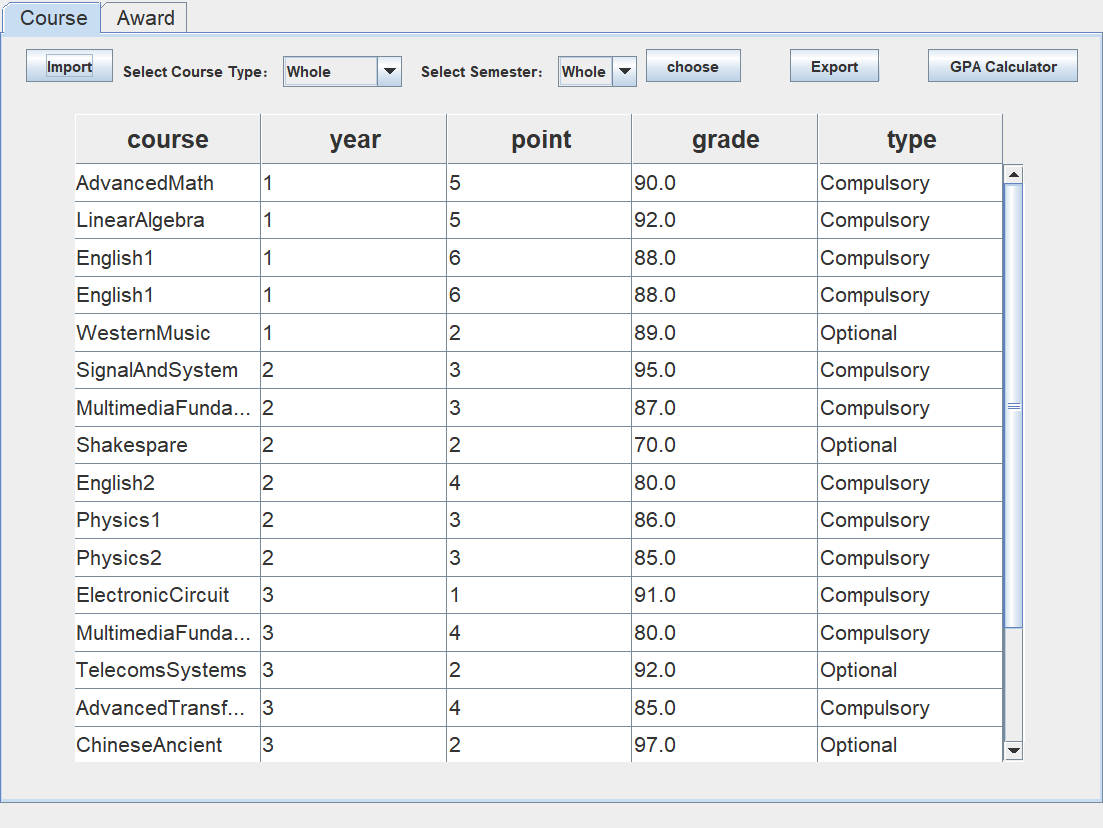Click the table's vertical scrollbar thumb
This screenshot has width=1103, height=828.
pyautogui.click(x=1013, y=405)
